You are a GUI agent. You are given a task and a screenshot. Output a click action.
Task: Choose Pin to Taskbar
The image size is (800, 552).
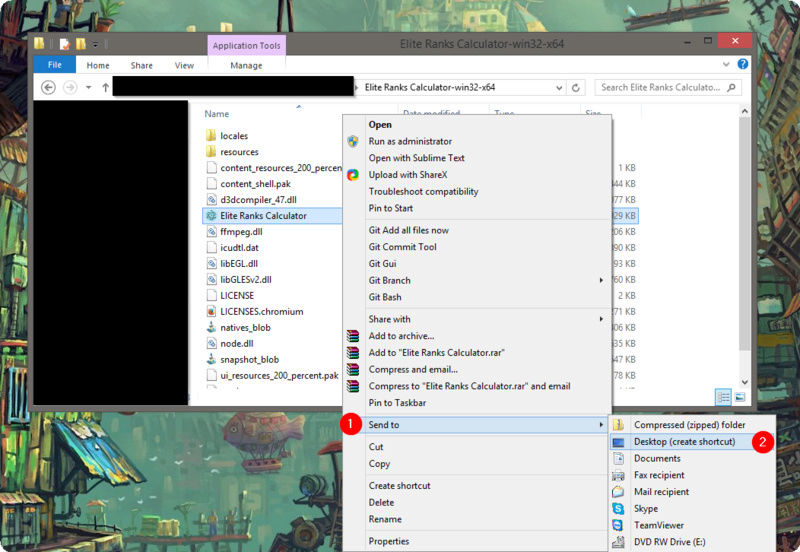477,403
